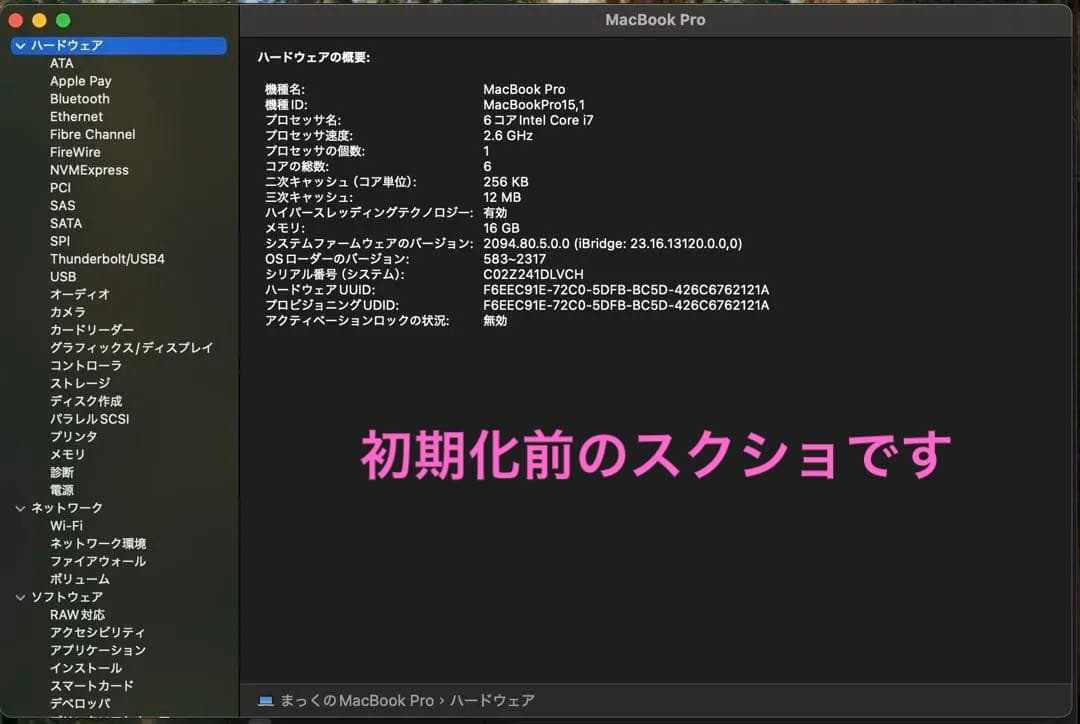Image resolution: width=1080 pixels, height=724 pixels.
Task: Select 電源 in the sidebar
Action: click(61, 490)
